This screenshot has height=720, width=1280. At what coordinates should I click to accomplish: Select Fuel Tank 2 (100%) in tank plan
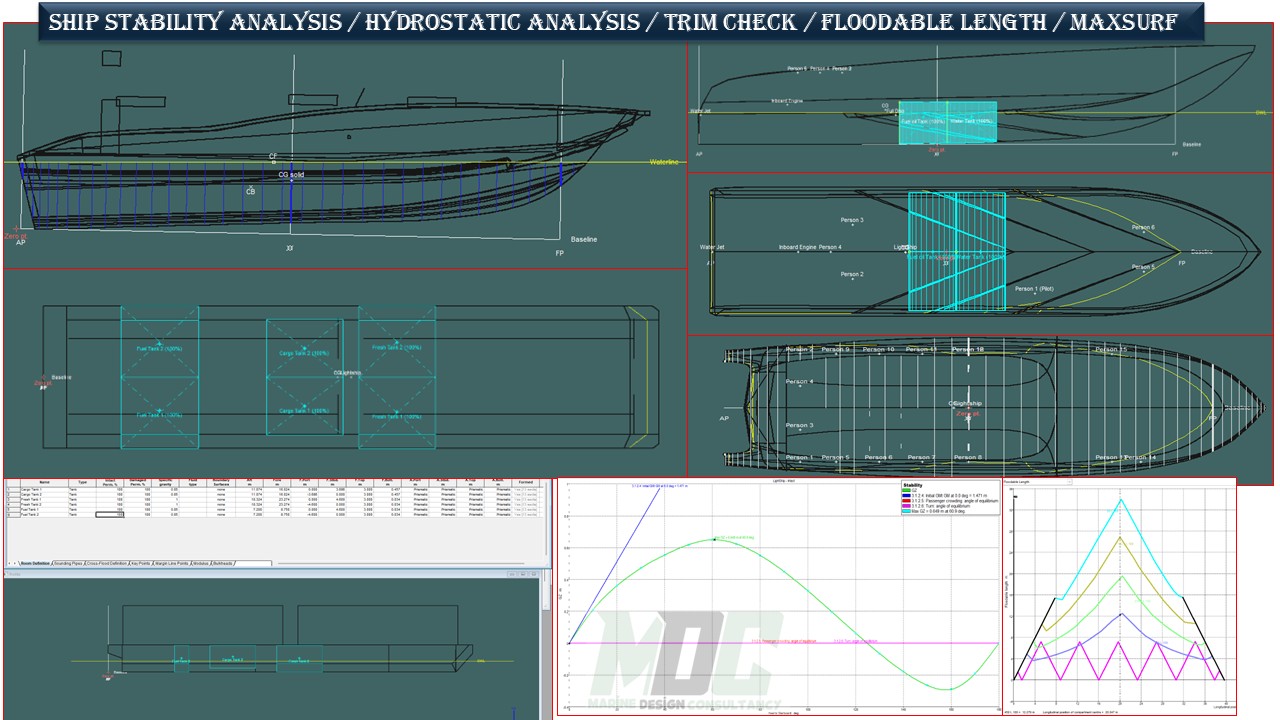pyautogui.click(x=160, y=348)
